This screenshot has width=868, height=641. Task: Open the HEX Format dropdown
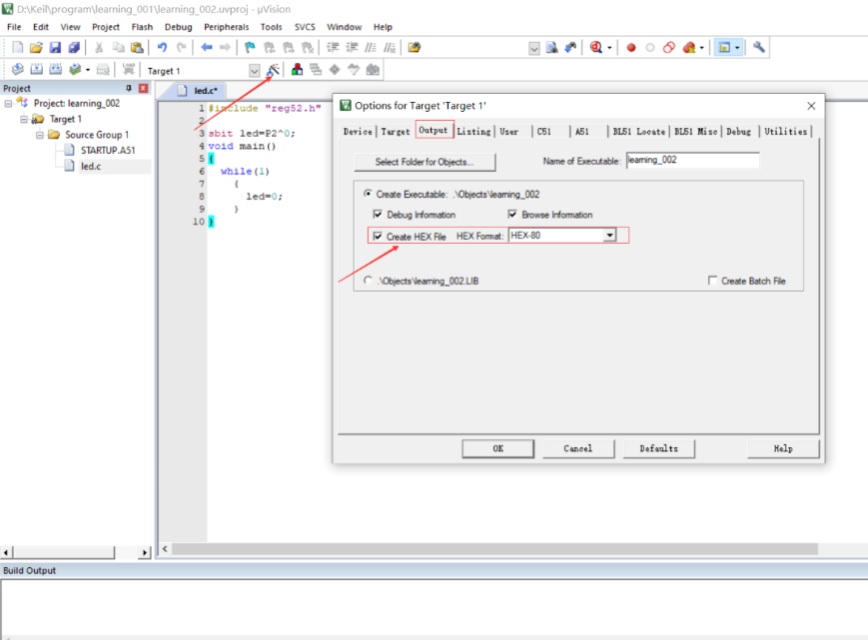click(609, 235)
